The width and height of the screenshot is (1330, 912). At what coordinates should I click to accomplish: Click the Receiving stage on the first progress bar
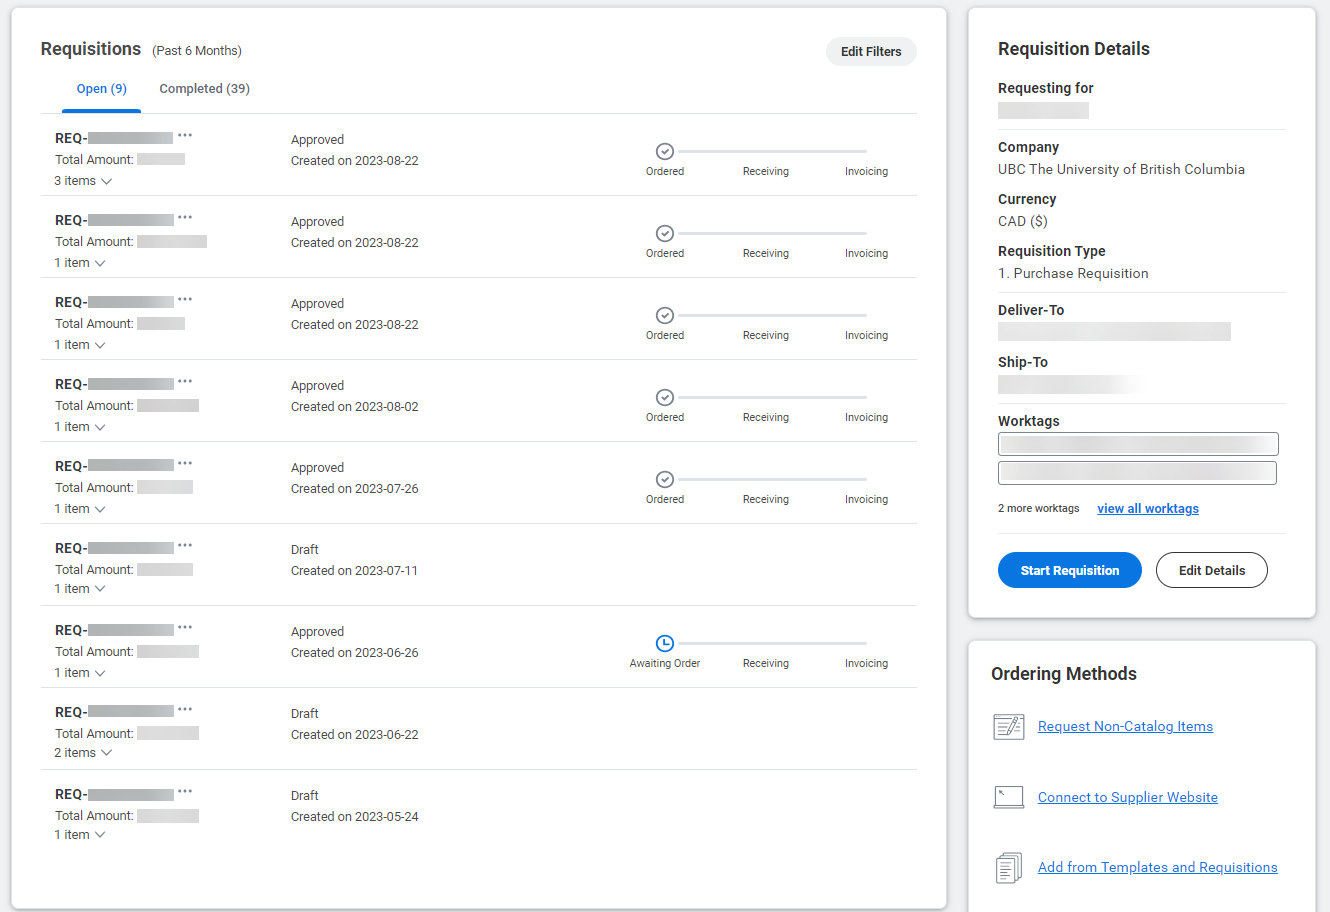coord(765,171)
